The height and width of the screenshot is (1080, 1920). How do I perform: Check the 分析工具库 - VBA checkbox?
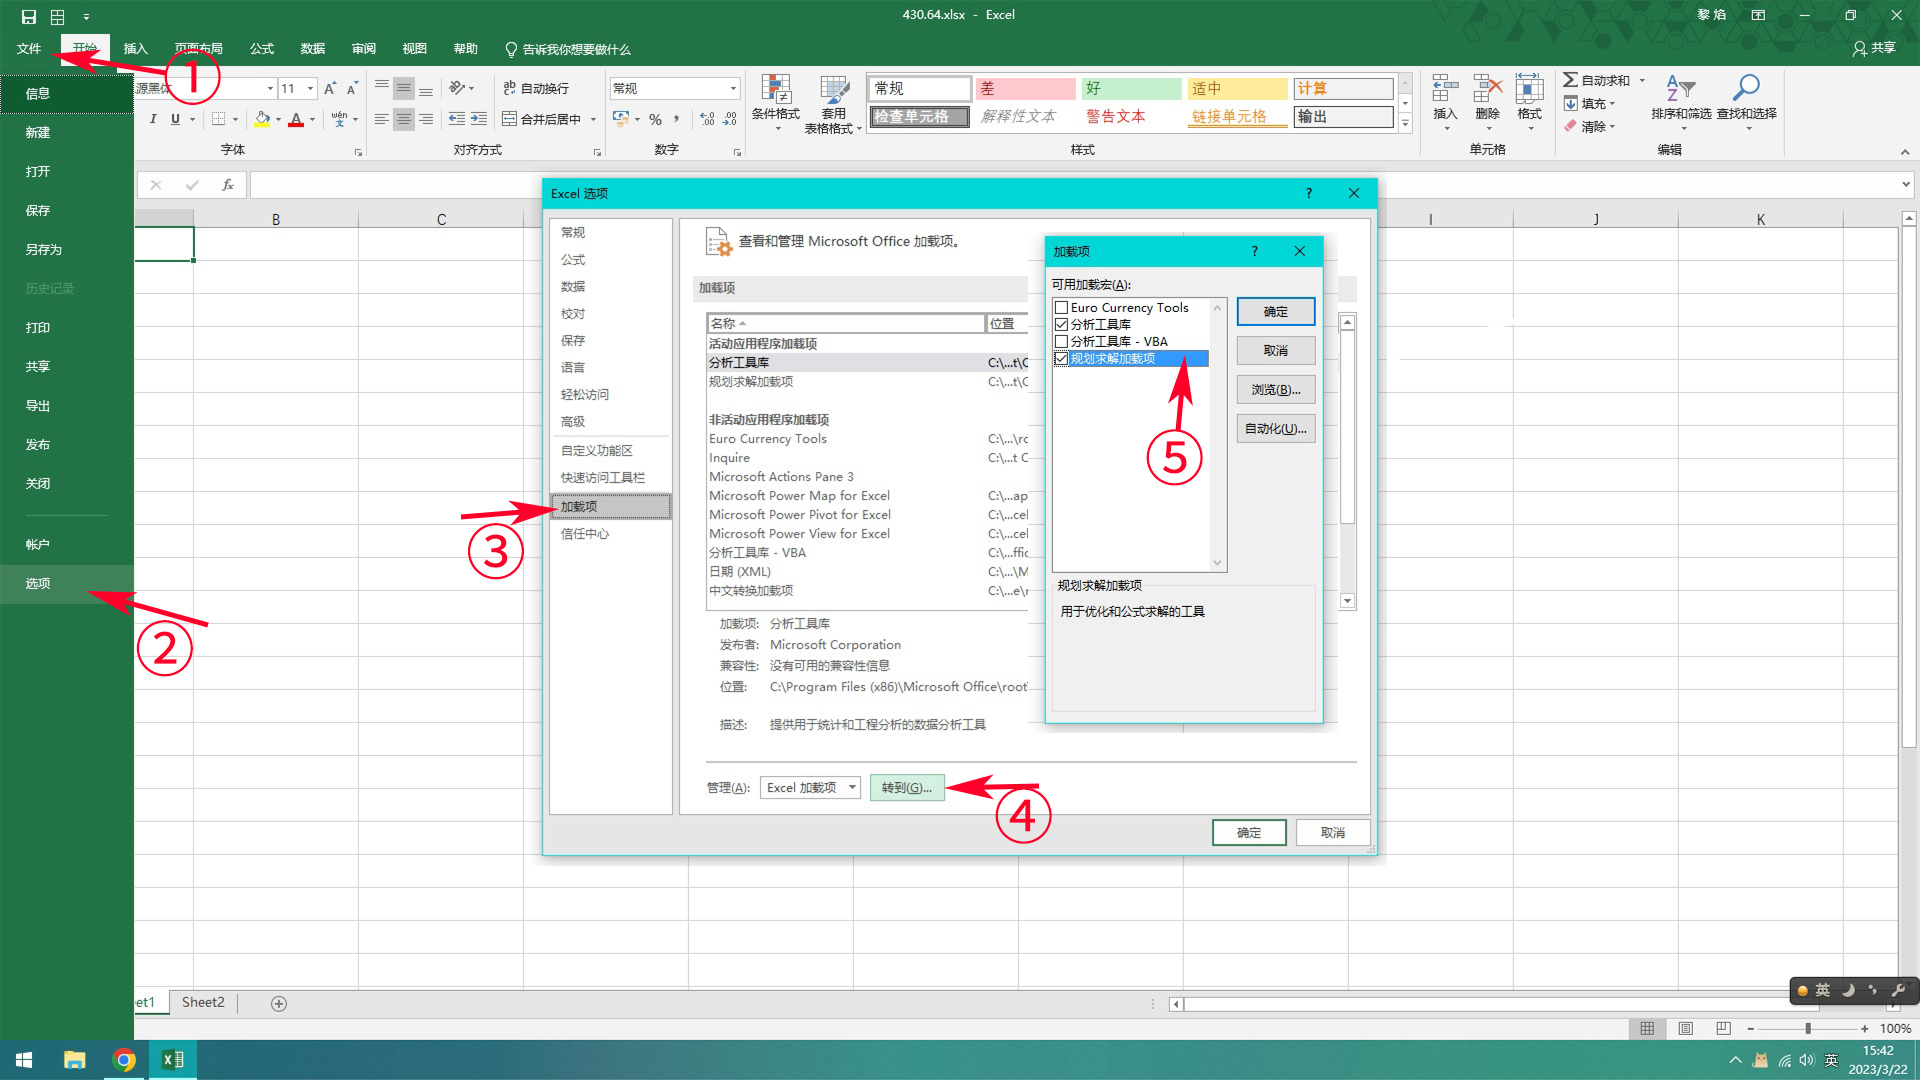tap(1061, 342)
